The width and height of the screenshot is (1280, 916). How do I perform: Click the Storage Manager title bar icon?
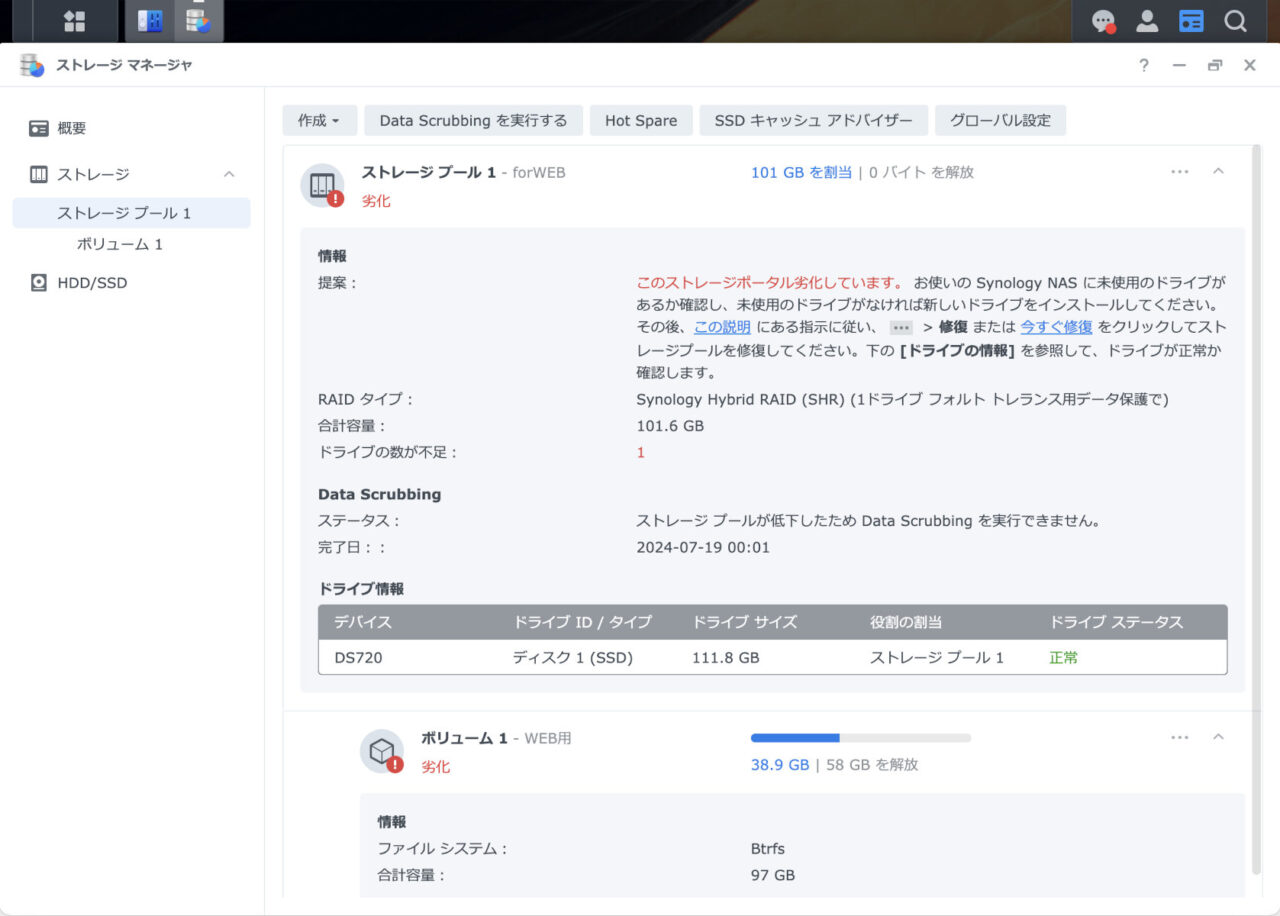[x=33, y=65]
